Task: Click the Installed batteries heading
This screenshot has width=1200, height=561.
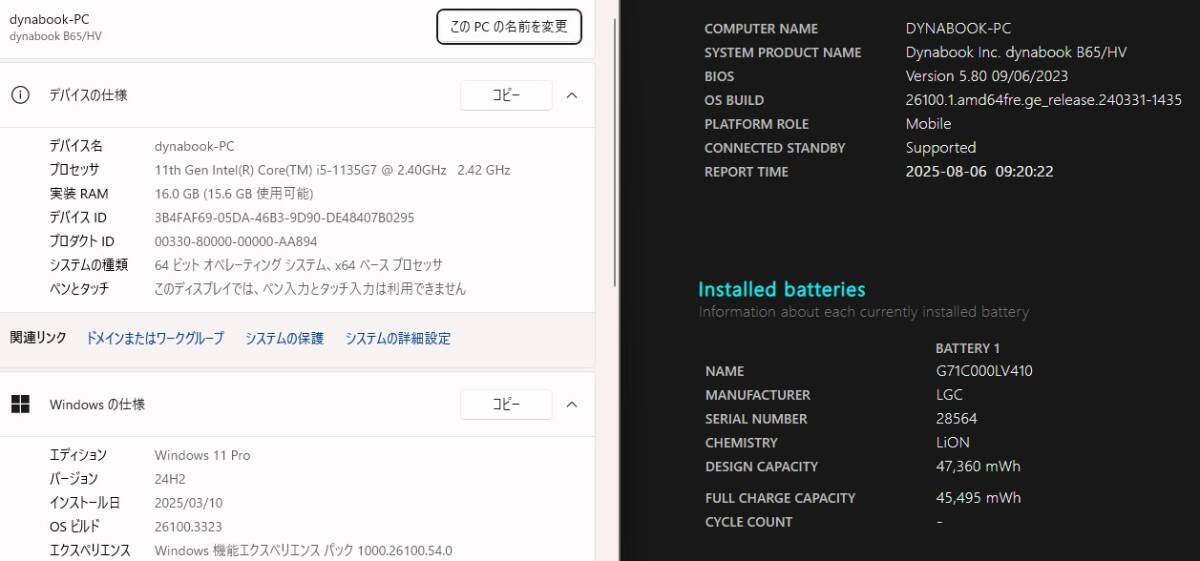Action: pyautogui.click(x=782, y=289)
